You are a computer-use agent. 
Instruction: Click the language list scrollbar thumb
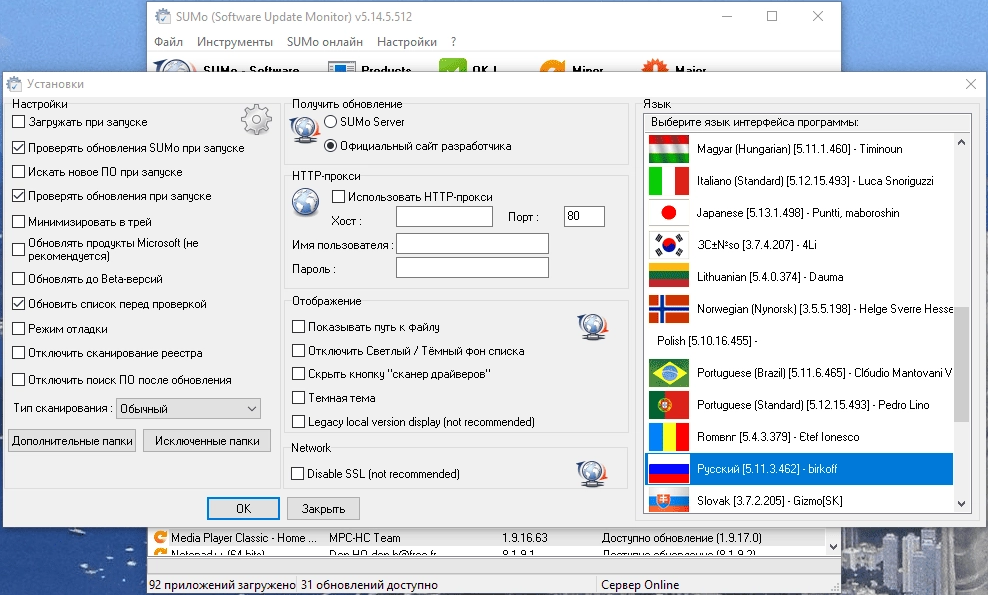(x=961, y=364)
